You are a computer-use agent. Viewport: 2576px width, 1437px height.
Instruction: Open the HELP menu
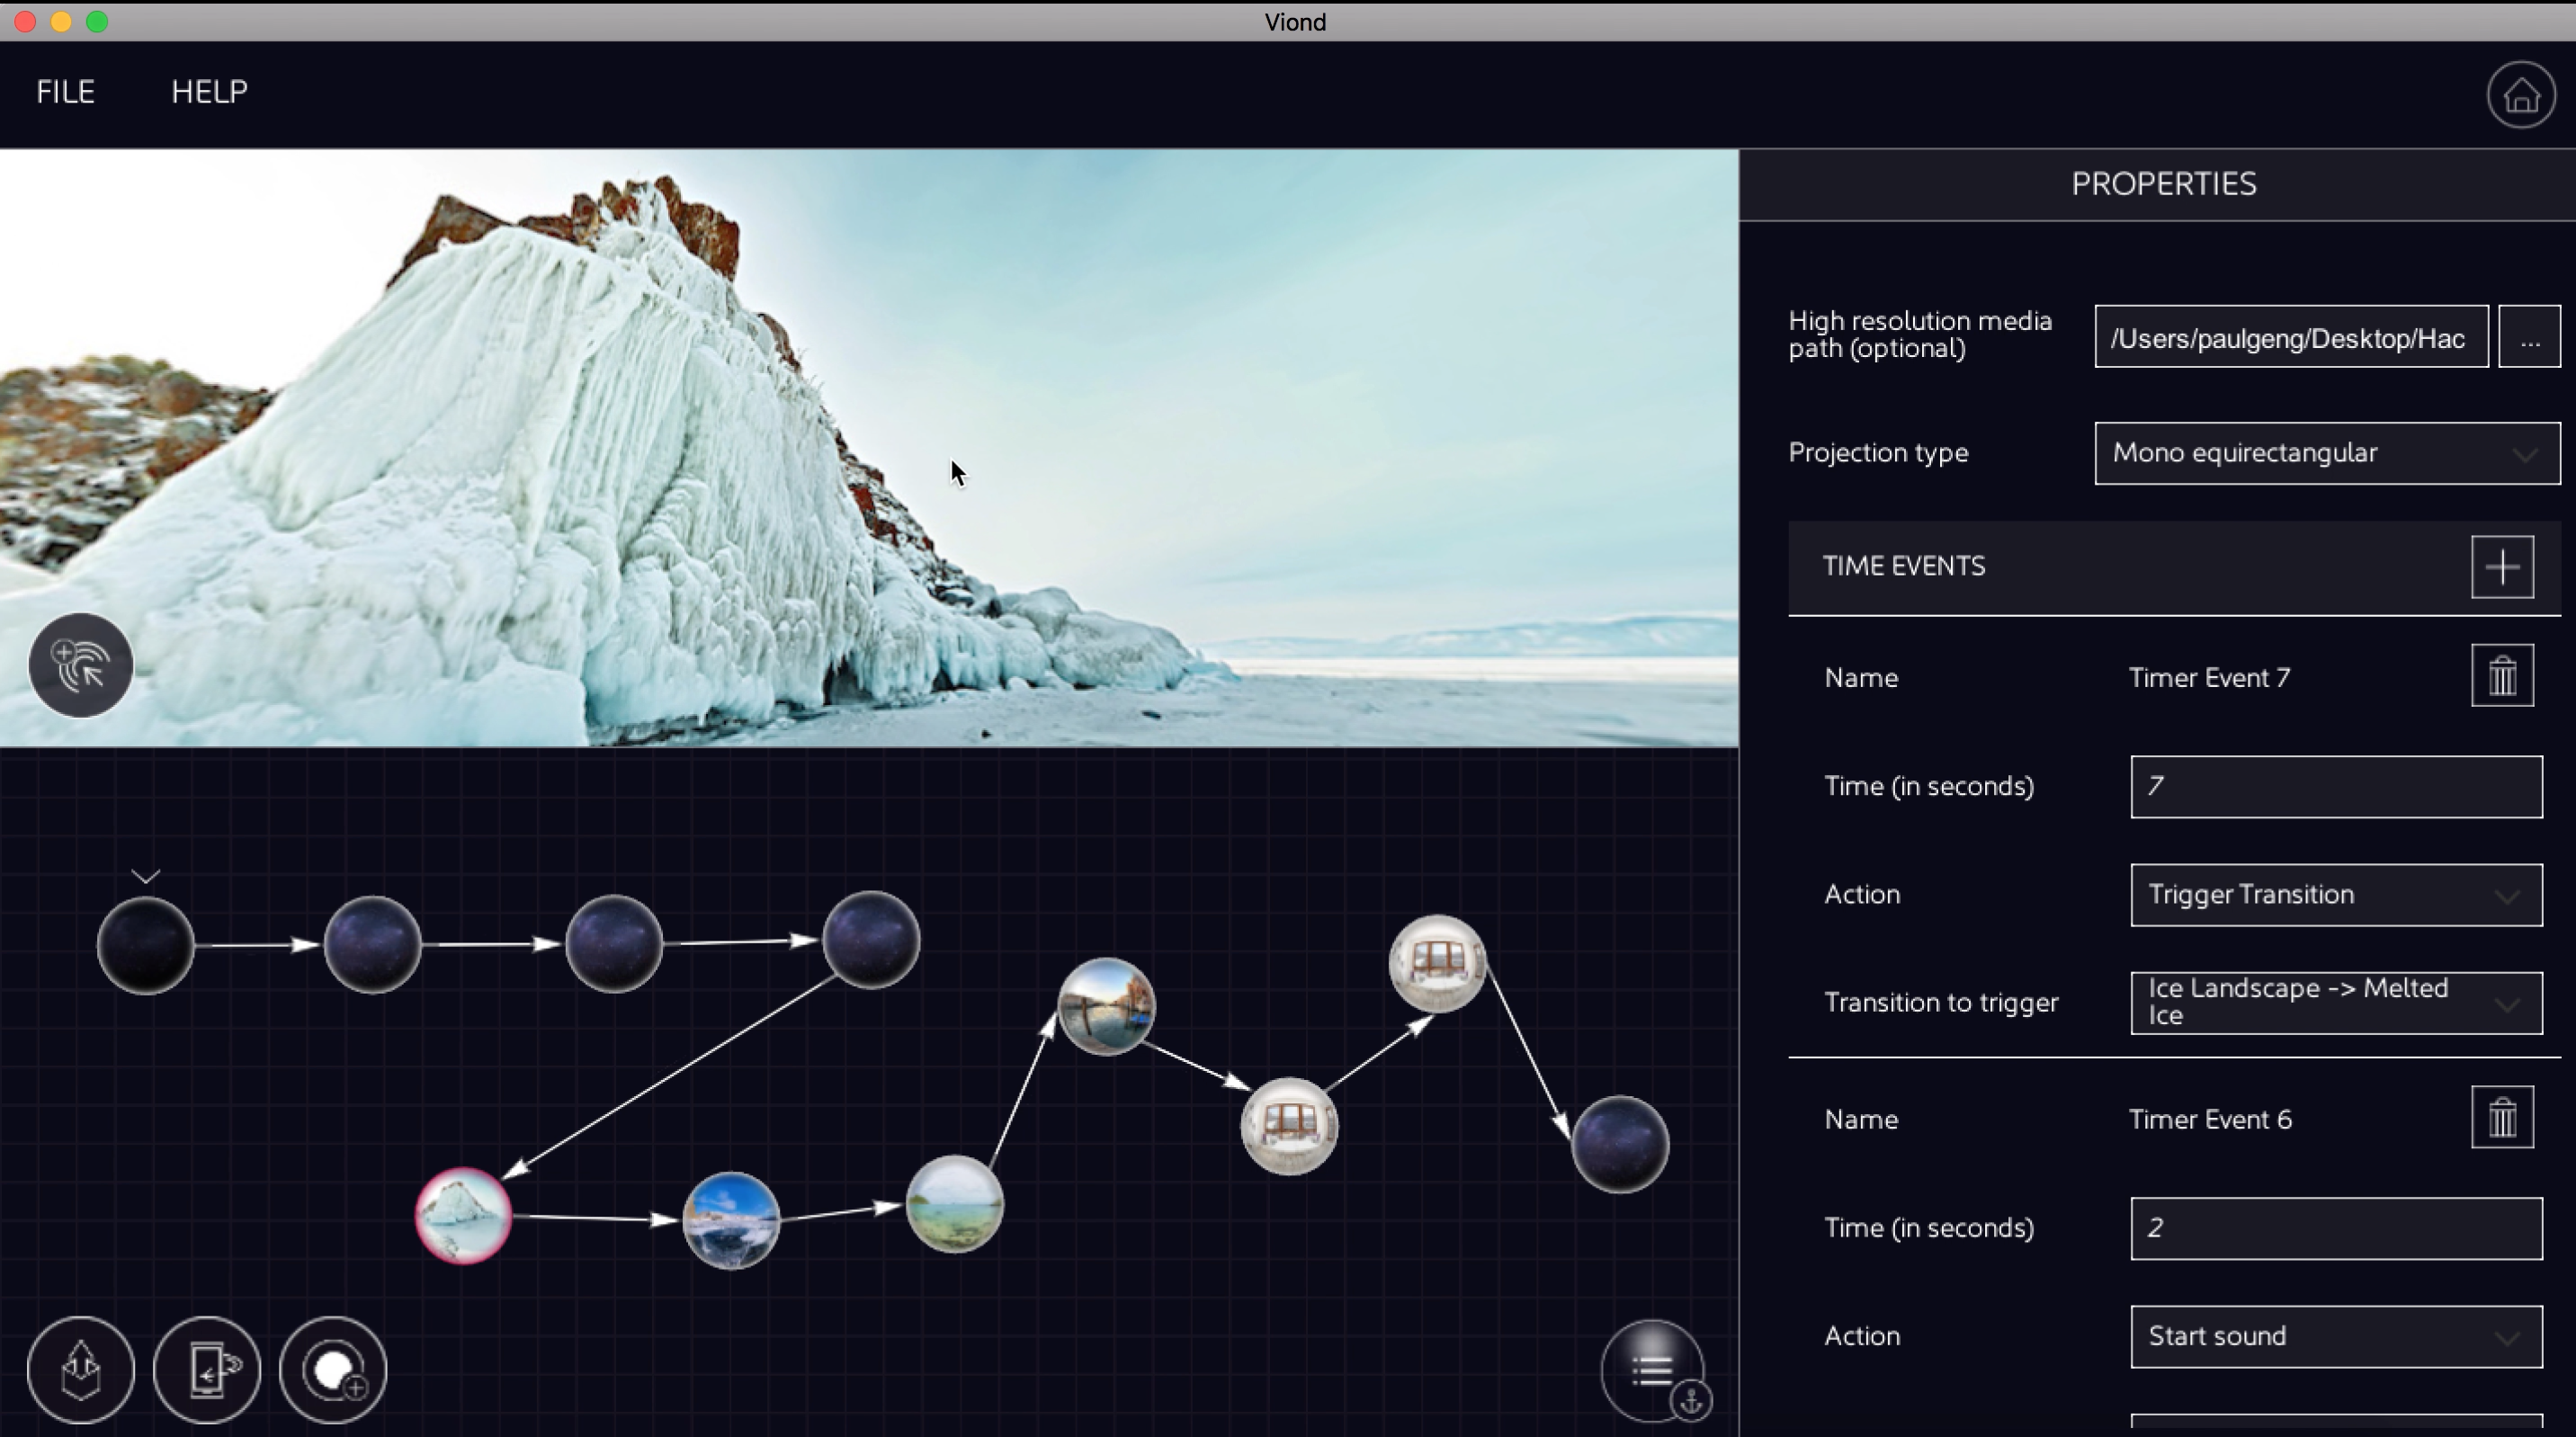point(209,92)
